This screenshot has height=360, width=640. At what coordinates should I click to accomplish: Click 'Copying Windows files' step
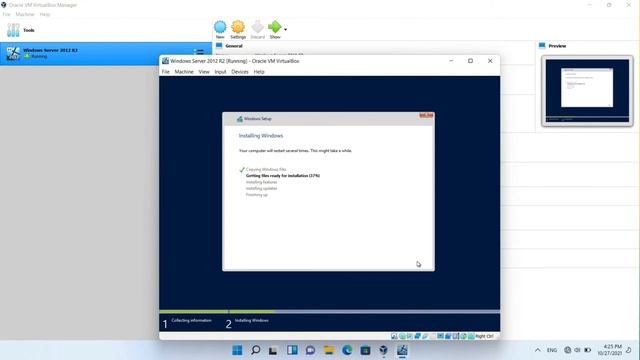(x=266, y=169)
